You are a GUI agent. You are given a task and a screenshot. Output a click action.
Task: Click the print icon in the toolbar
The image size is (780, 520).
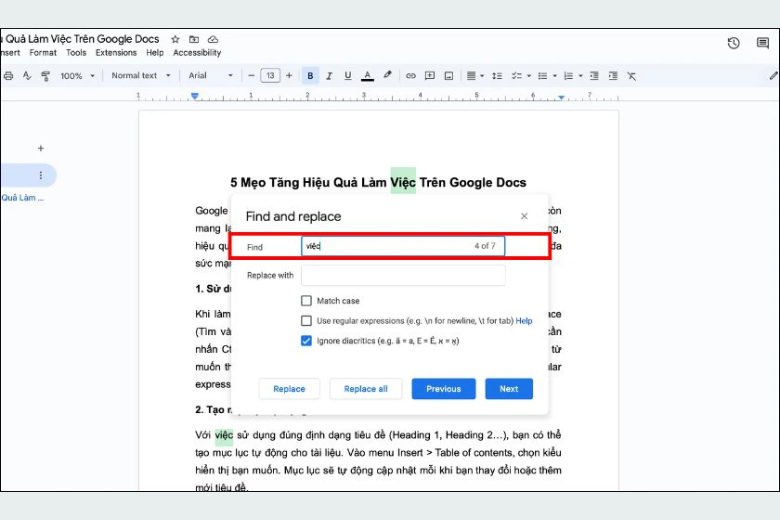[9, 75]
